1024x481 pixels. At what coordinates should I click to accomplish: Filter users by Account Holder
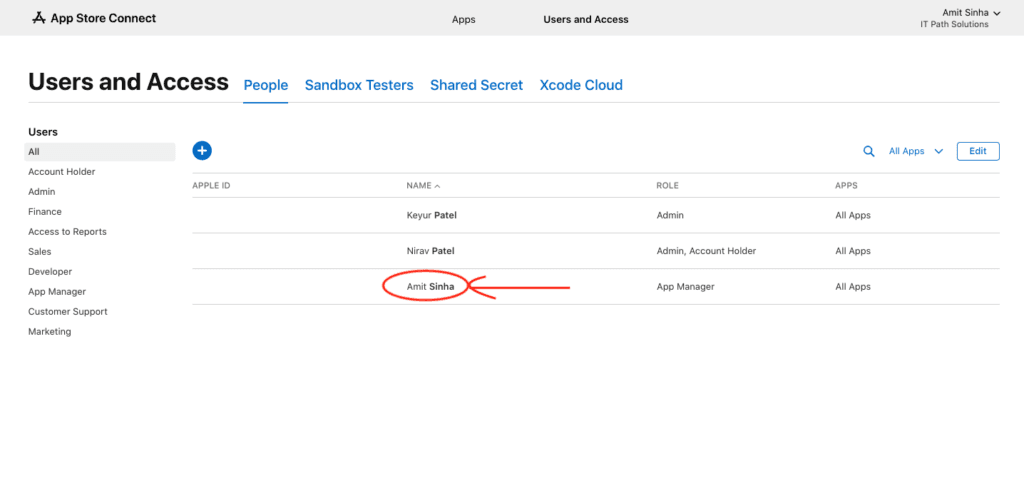click(62, 172)
